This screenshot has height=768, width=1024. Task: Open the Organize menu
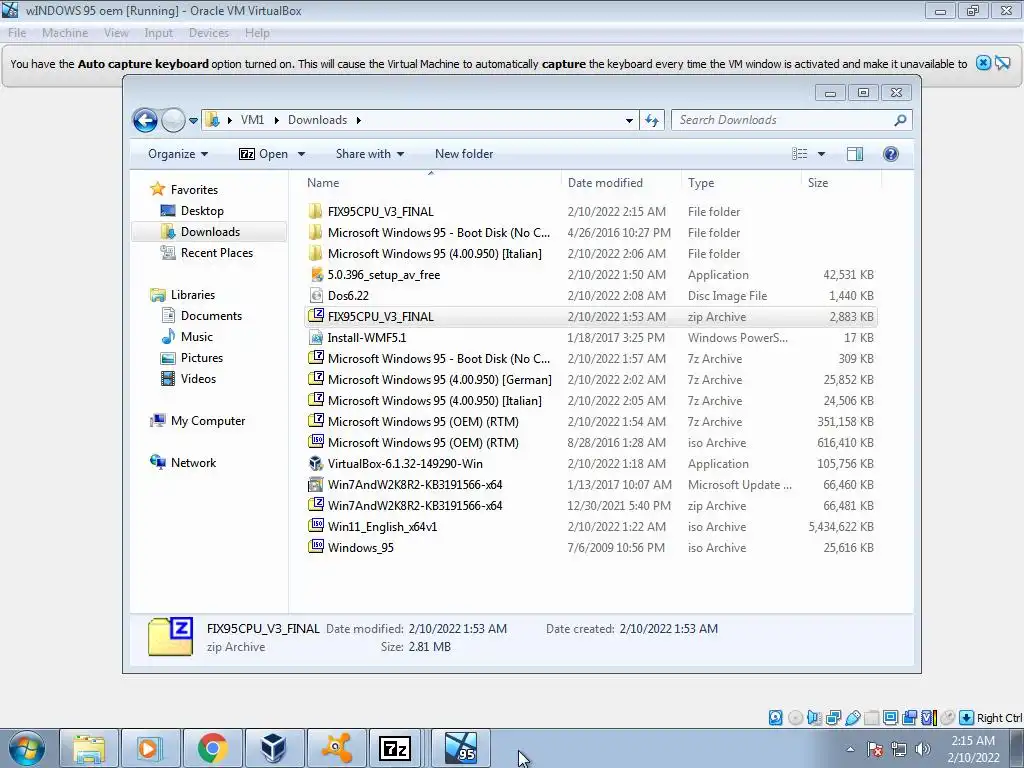(178, 154)
